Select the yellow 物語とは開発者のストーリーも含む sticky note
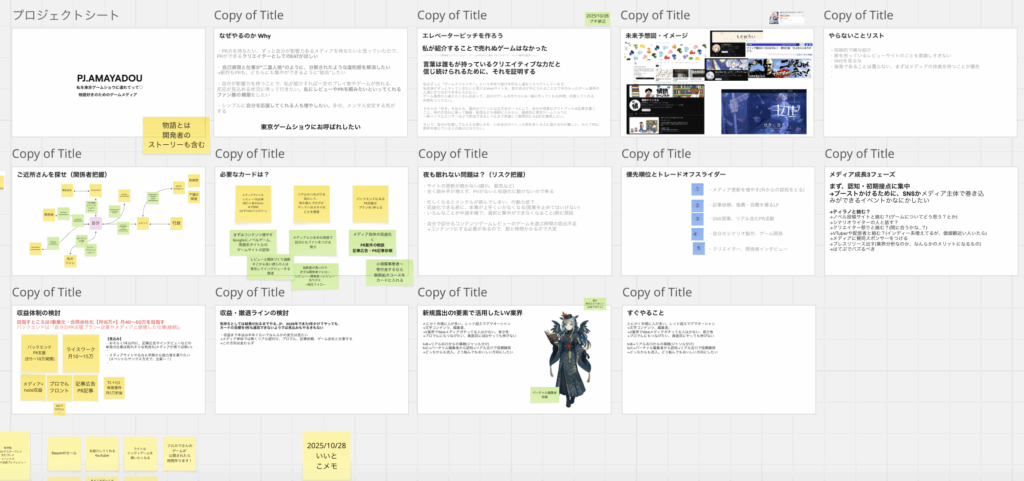The height and width of the screenshot is (481, 1024). click(x=176, y=133)
